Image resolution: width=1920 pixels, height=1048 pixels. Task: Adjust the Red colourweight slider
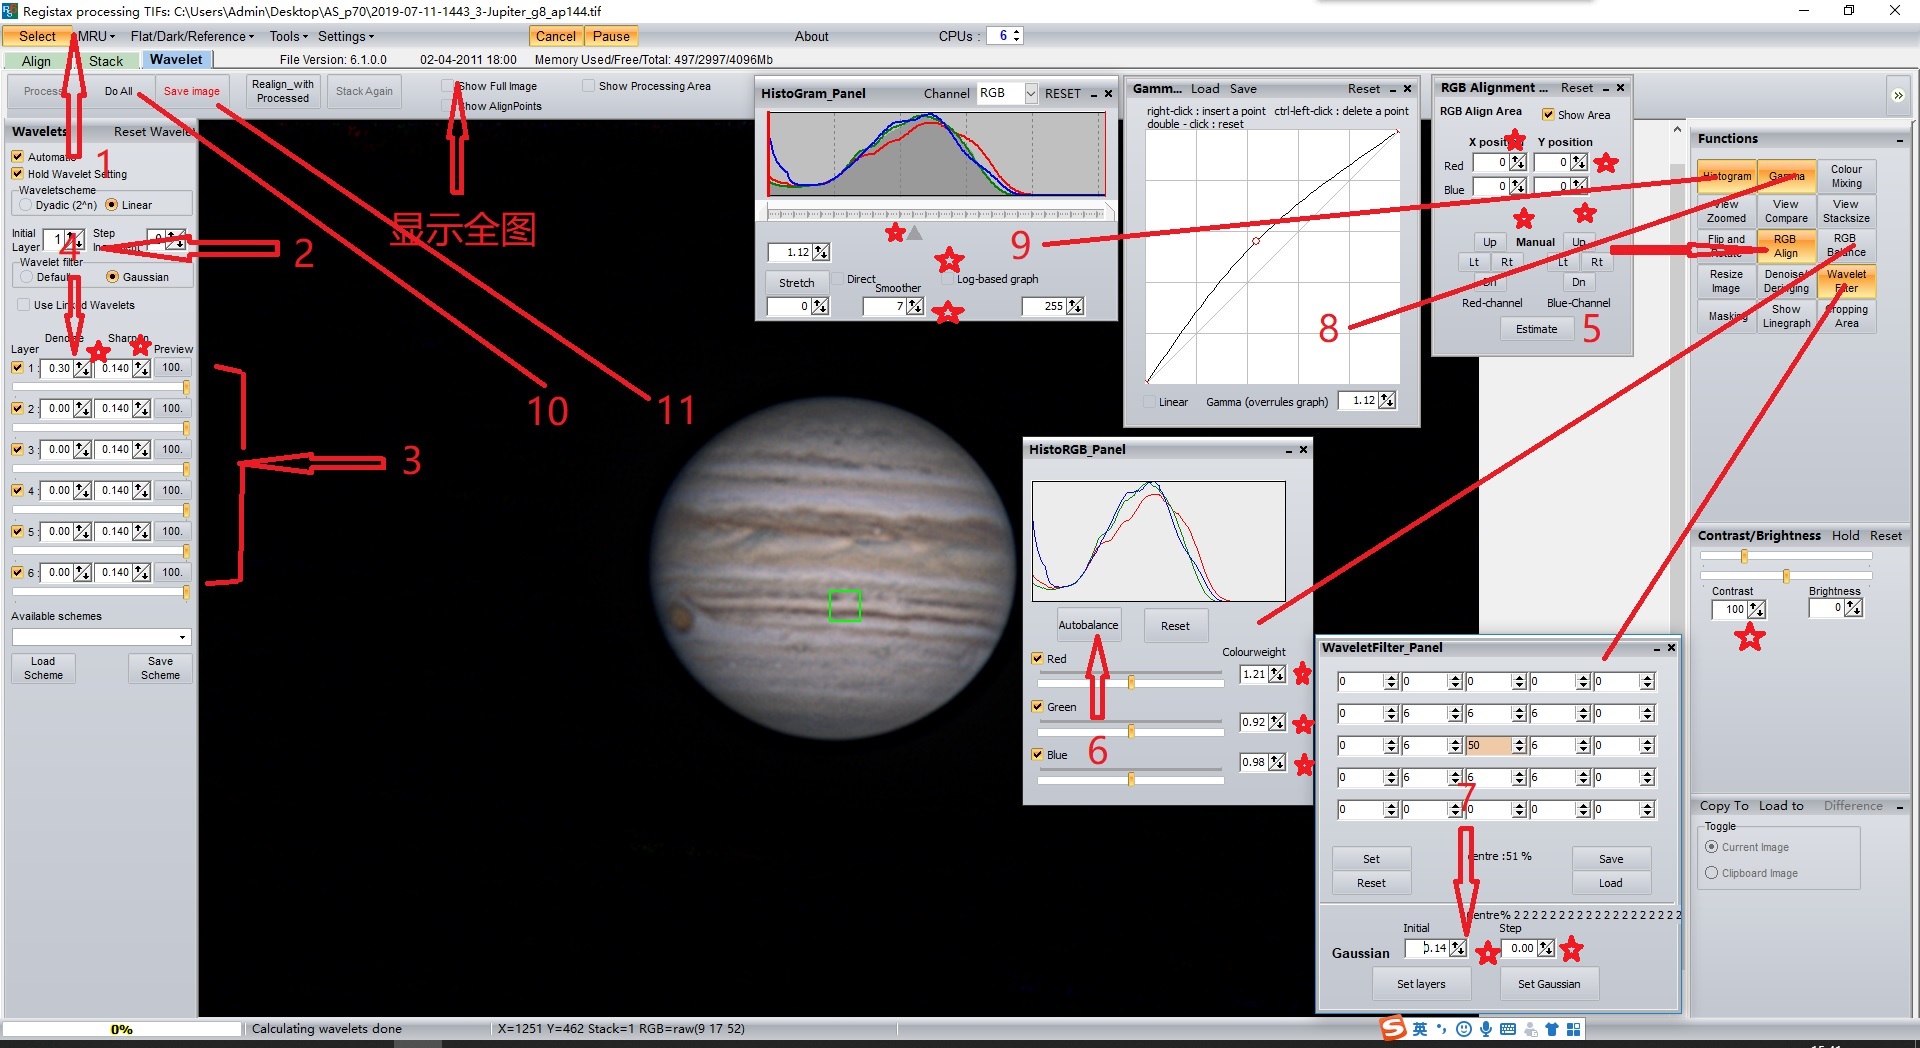[1131, 682]
